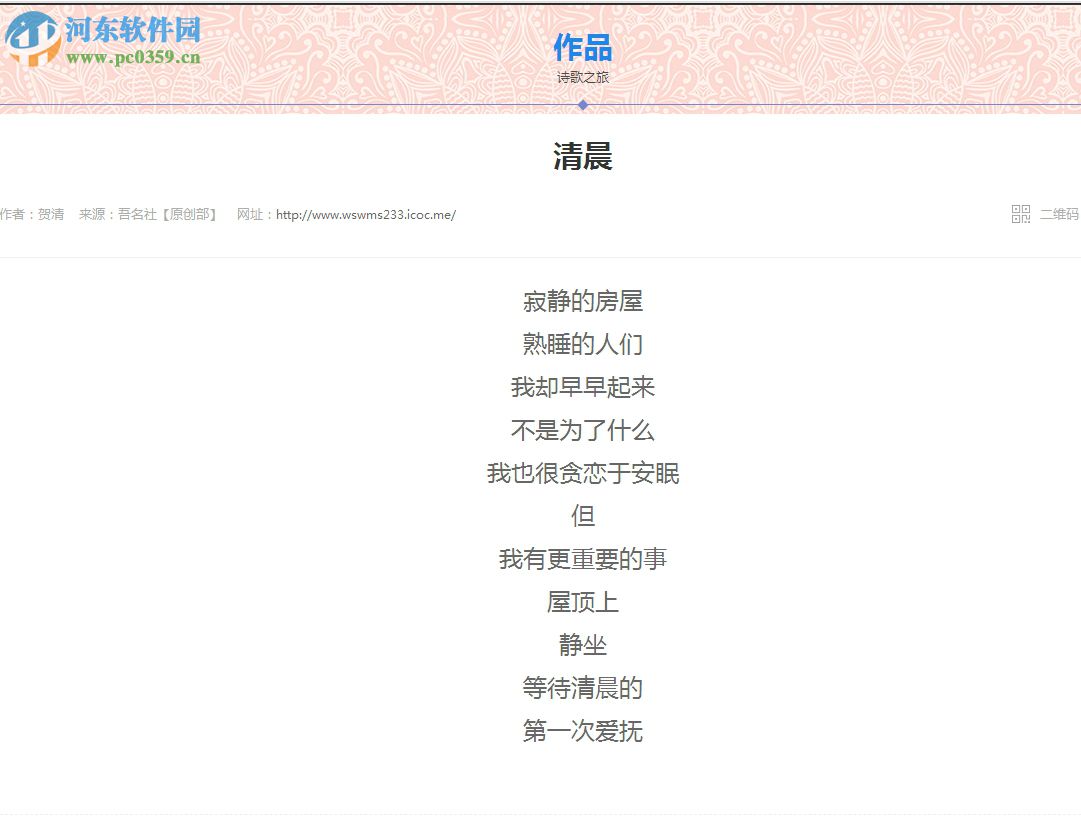Click the author name 贺清

[49, 214]
